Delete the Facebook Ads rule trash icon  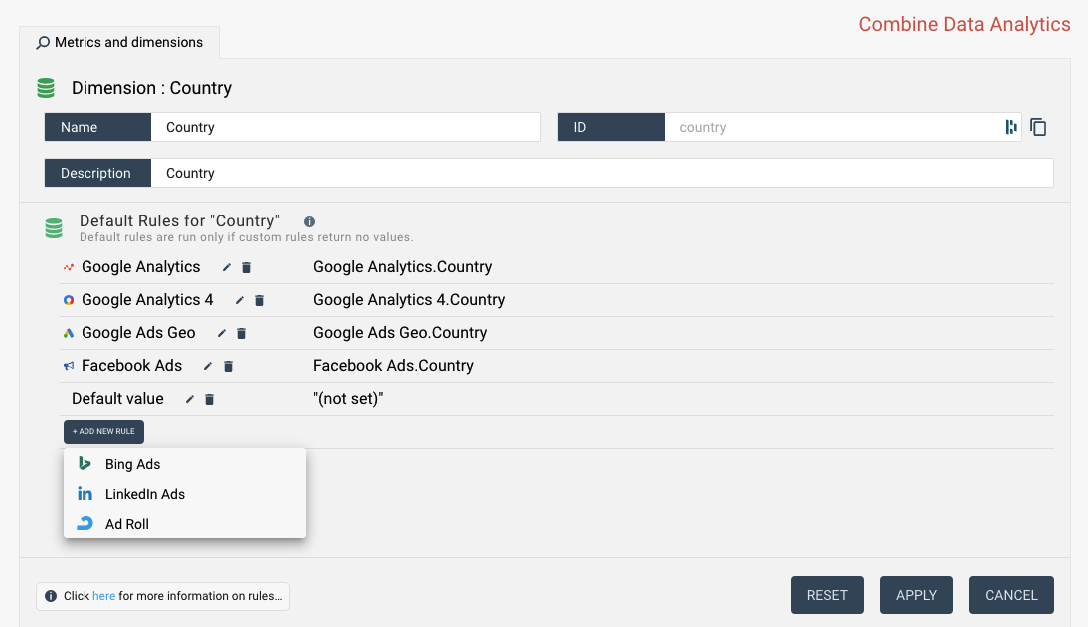point(228,366)
